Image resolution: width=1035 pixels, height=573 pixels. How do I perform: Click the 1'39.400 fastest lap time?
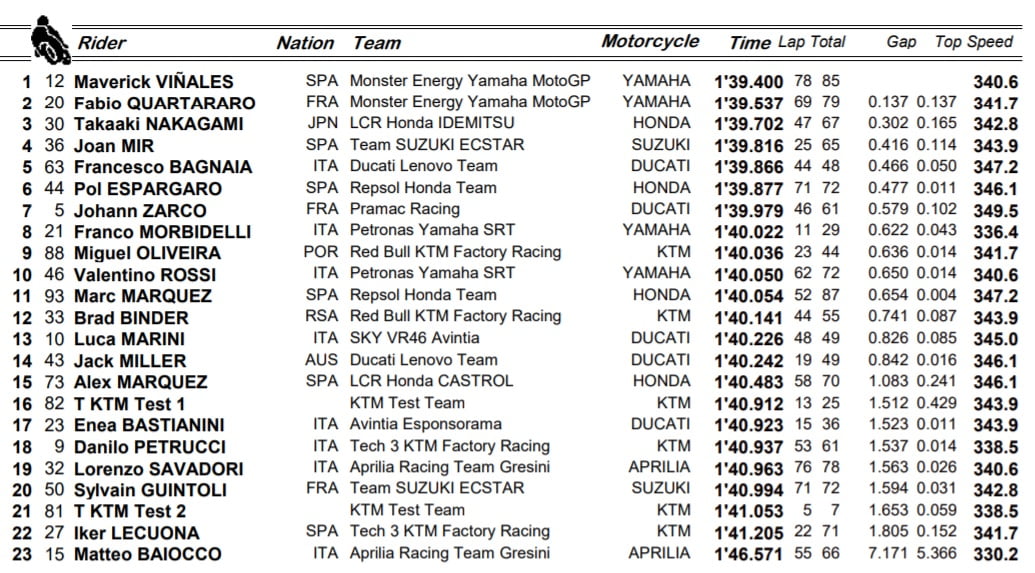tap(747, 81)
